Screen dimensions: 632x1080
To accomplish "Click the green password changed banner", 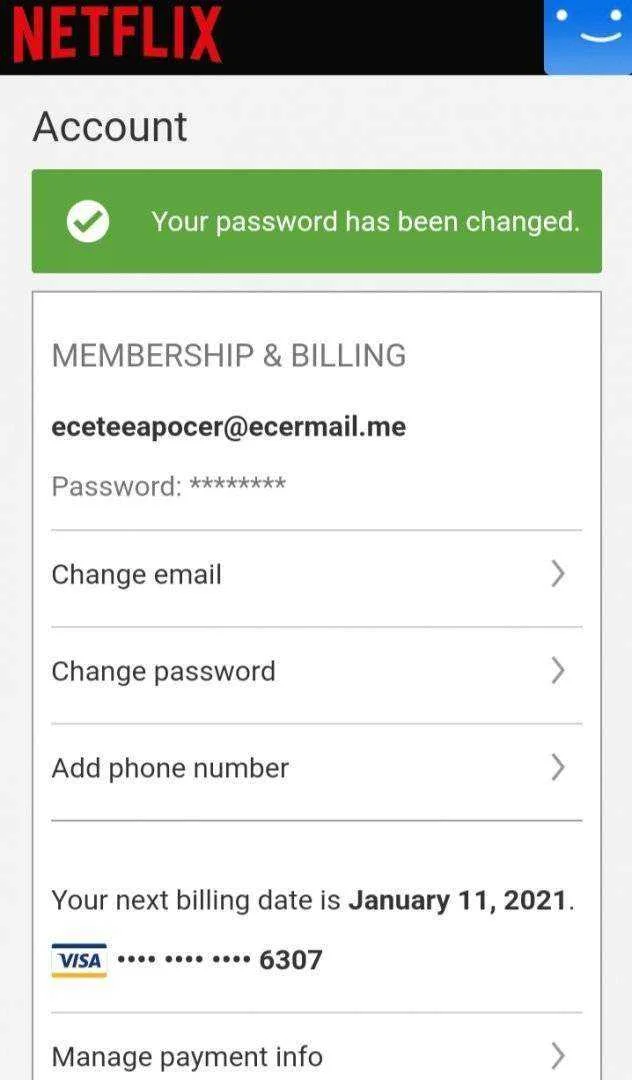I will [317, 221].
